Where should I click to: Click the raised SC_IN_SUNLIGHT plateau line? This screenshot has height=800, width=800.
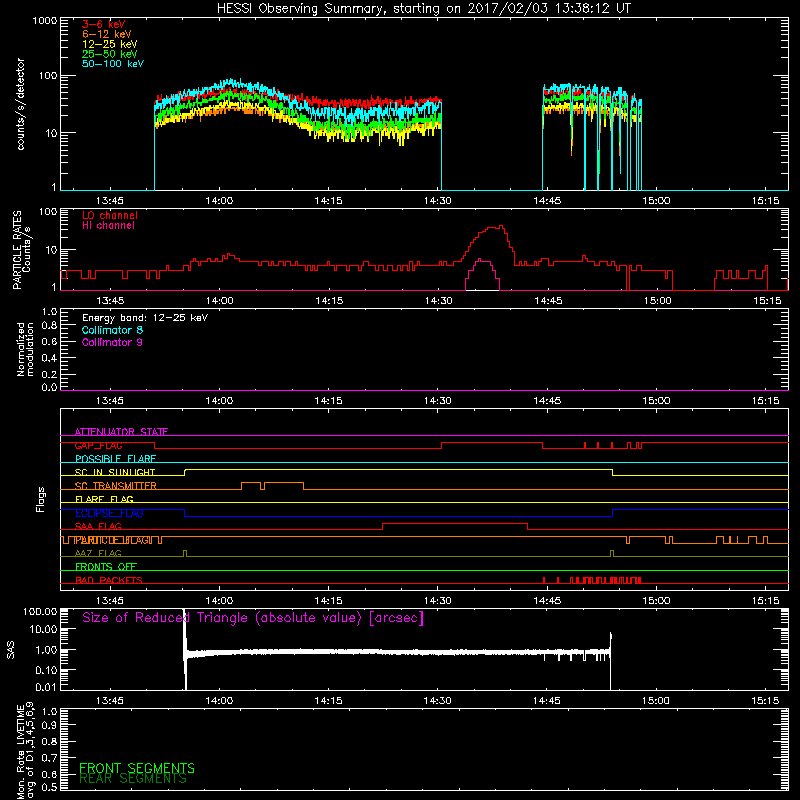point(398,469)
